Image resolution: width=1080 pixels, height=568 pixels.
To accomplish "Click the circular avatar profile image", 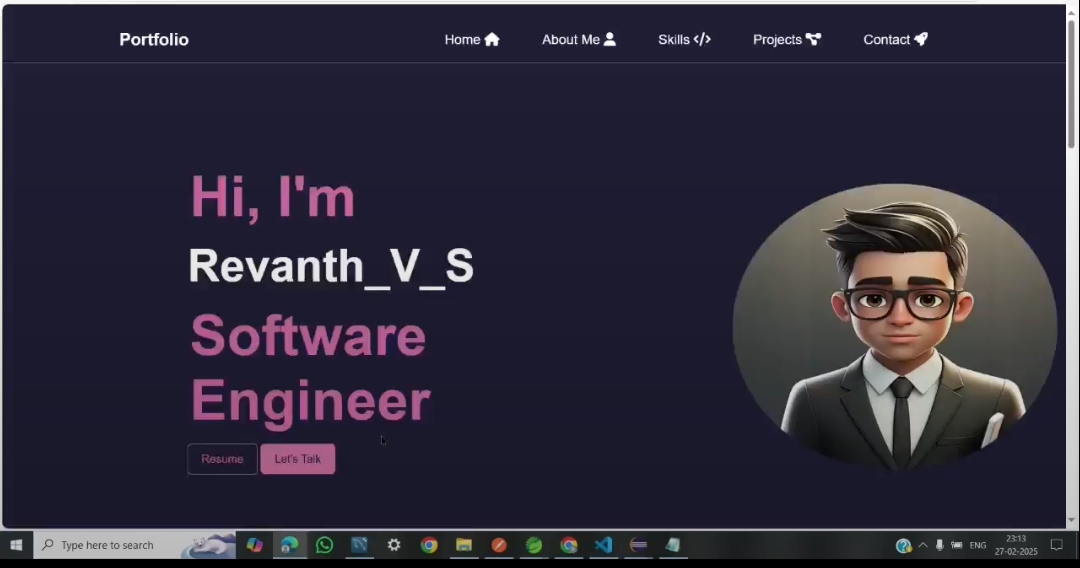I will (895, 327).
